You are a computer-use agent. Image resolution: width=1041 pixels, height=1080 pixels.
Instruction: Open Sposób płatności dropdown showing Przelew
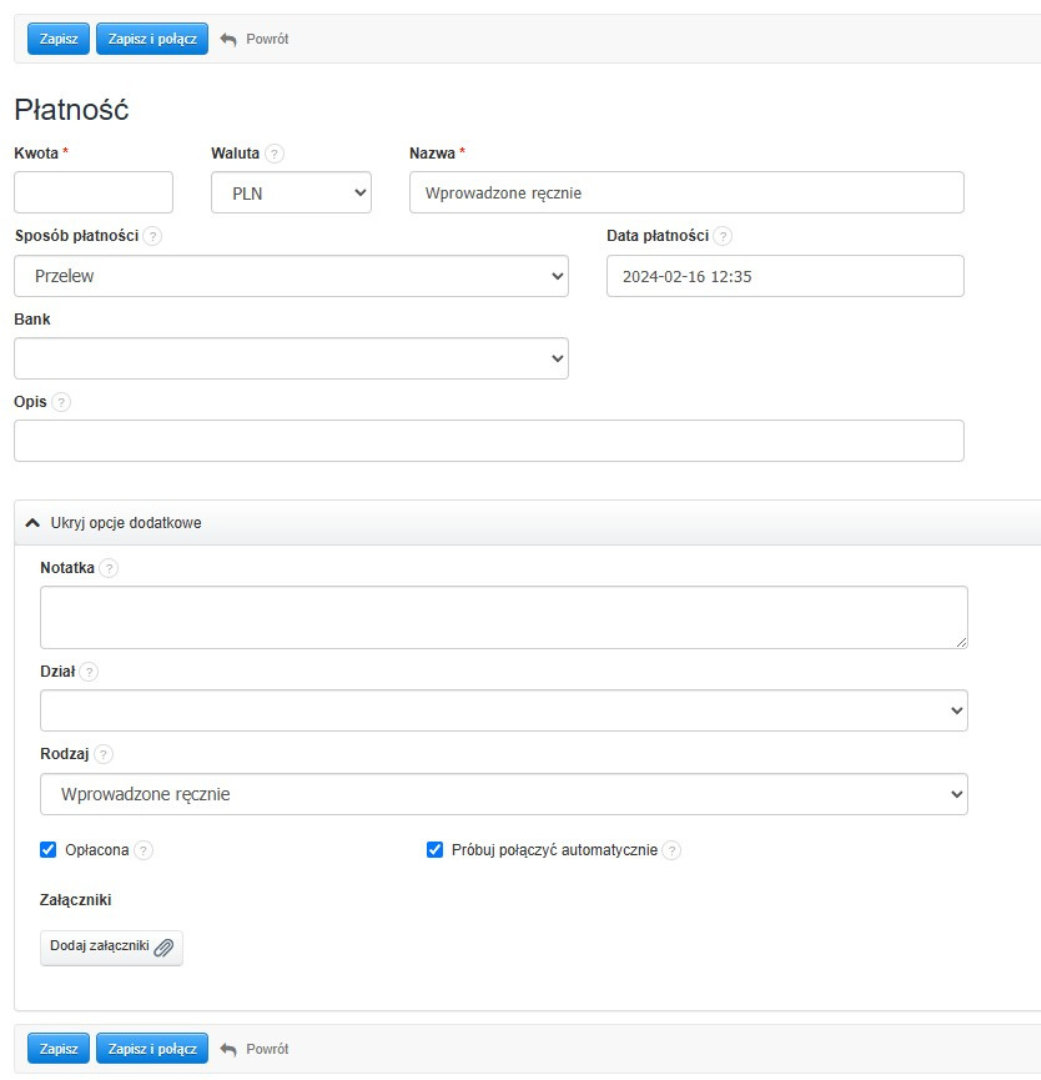(291, 276)
